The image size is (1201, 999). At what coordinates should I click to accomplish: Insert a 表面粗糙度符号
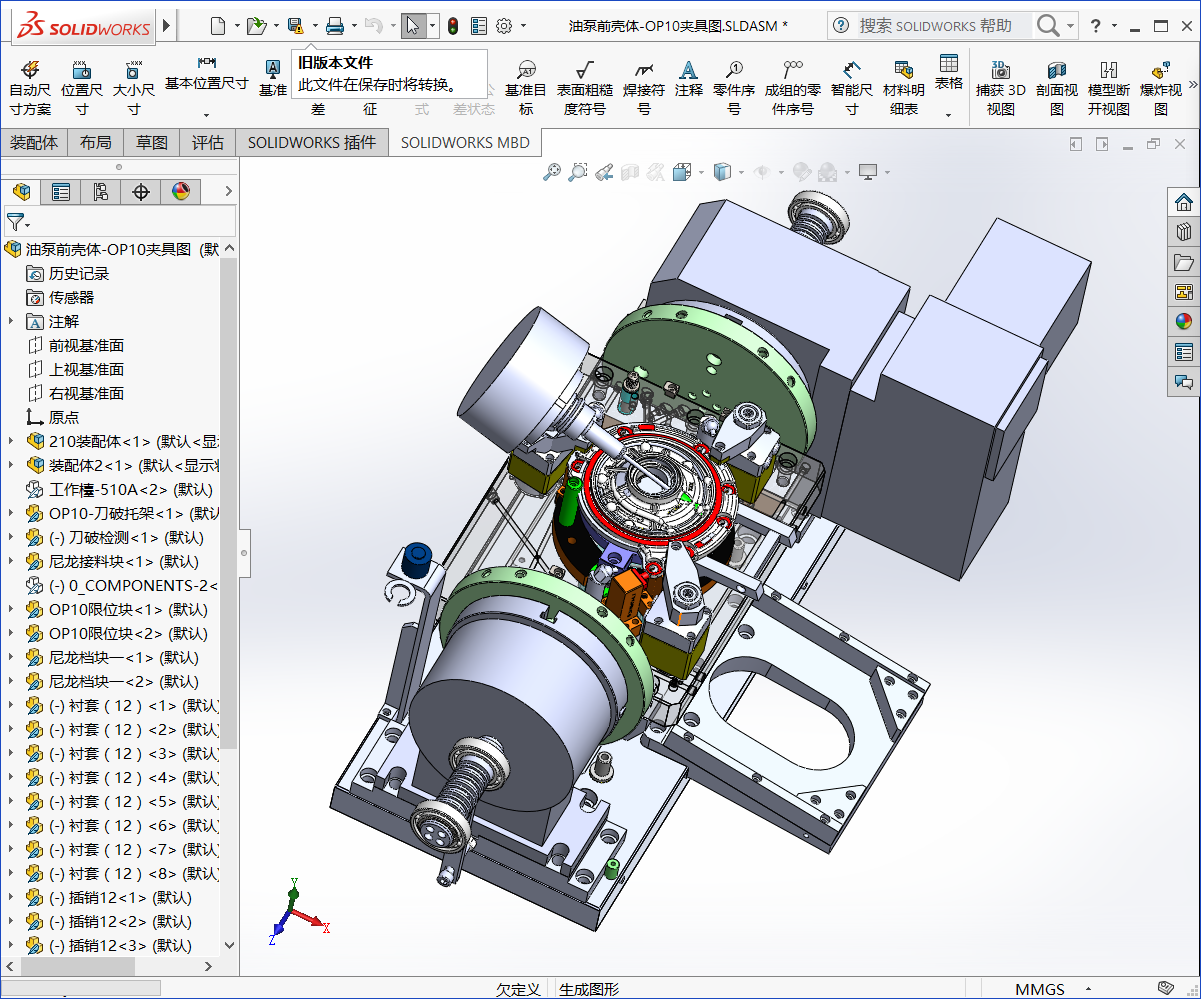[x=585, y=88]
